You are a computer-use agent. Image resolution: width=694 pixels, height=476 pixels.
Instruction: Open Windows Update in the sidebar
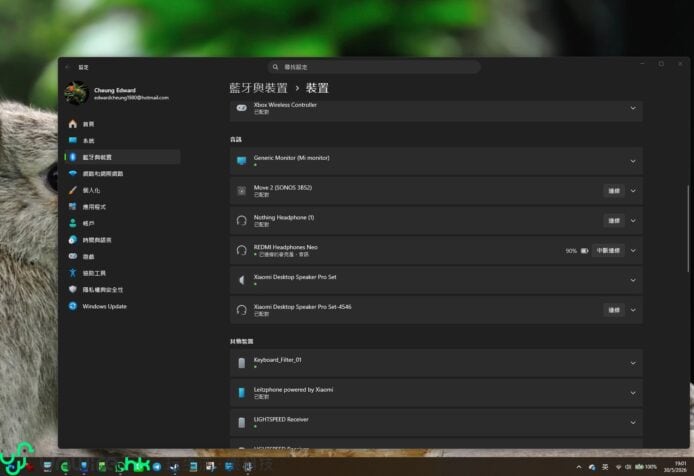(122, 306)
